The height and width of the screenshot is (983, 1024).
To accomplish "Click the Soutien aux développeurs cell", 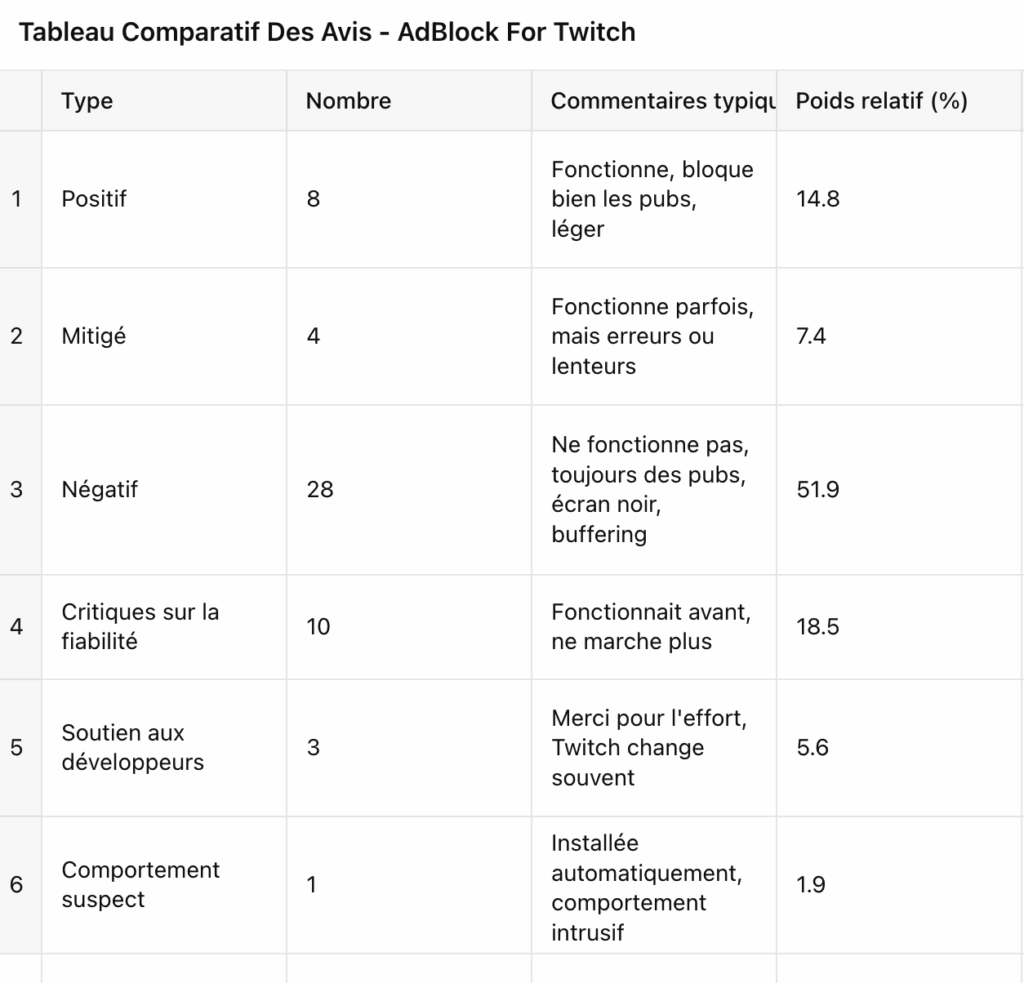I will pyautogui.click(x=164, y=748).
